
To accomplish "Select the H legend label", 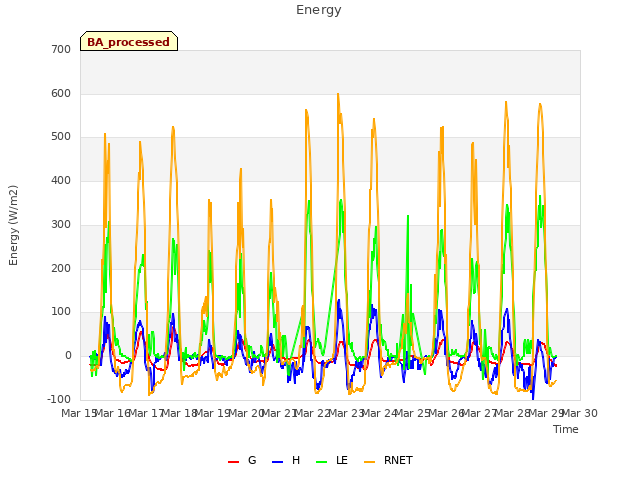I will [x=296, y=460].
